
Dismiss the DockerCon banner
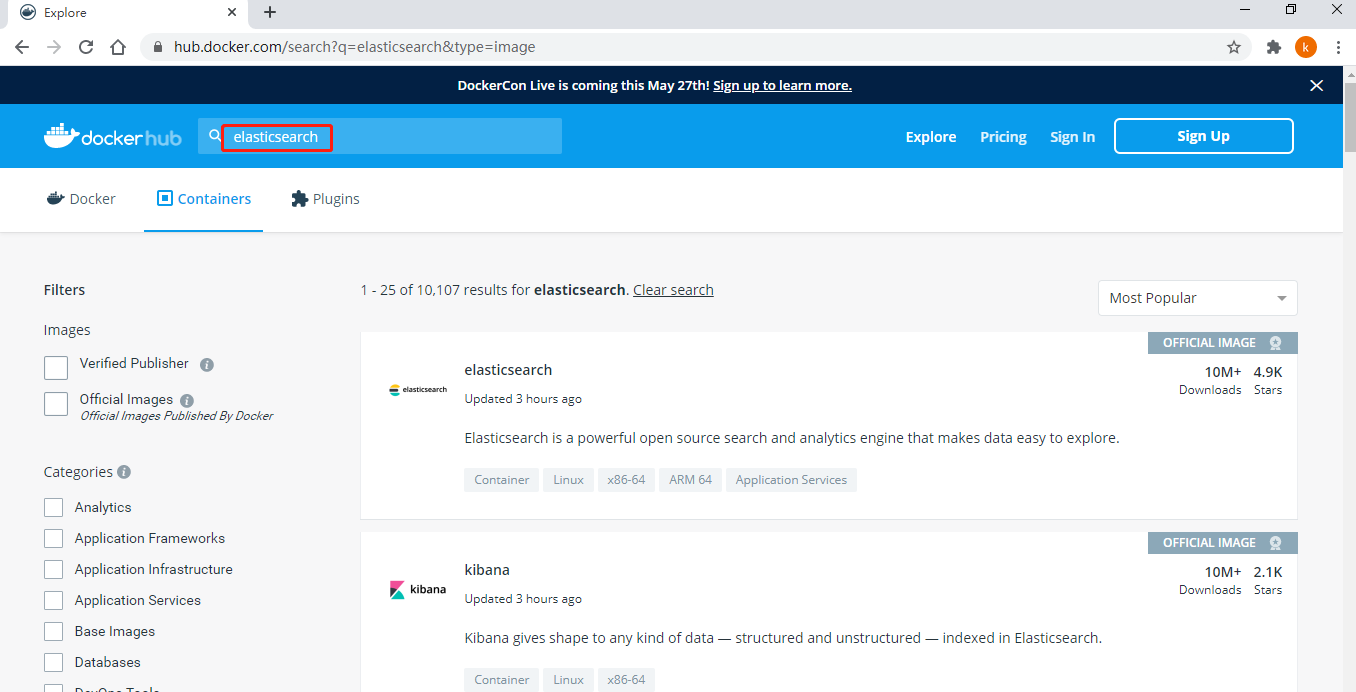(1317, 85)
